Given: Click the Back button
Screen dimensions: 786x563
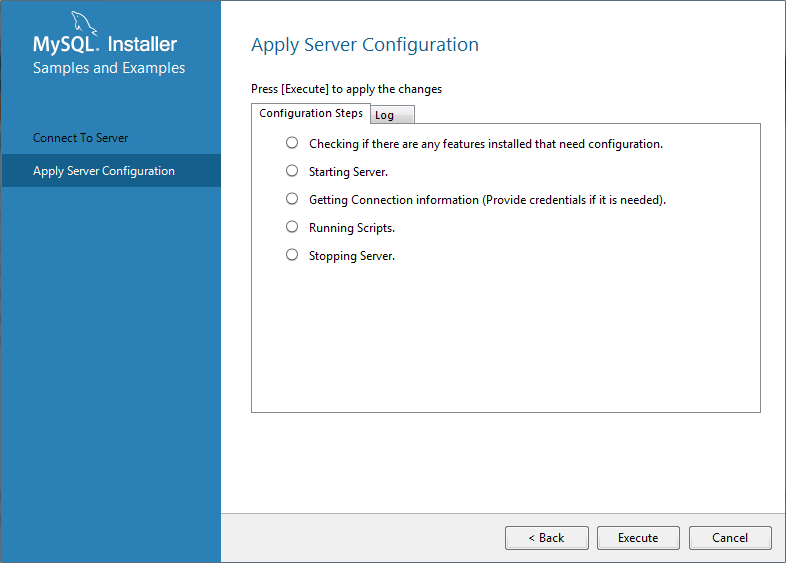Looking at the screenshot, I should click(x=547, y=538).
